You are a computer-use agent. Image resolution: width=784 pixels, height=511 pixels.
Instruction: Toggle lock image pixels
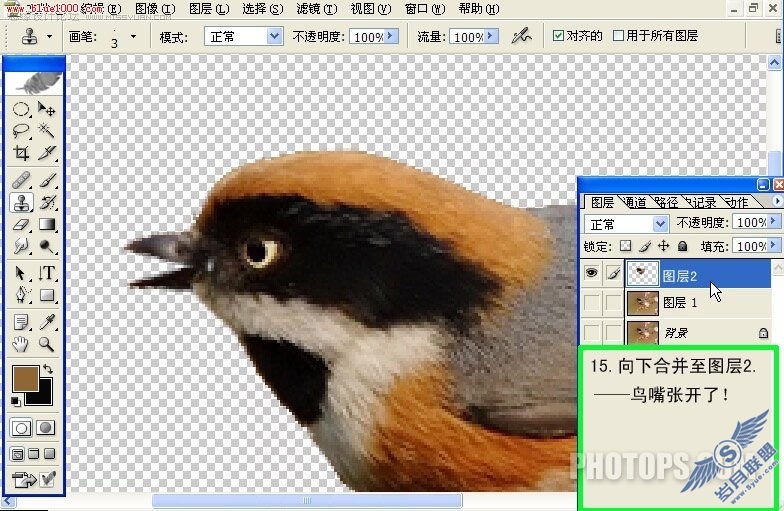tap(645, 246)
